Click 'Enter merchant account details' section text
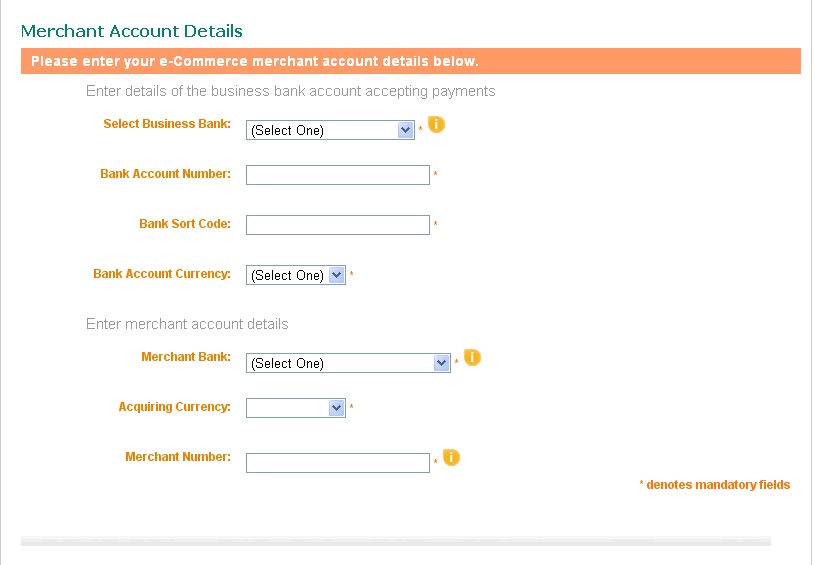This screenshot has width=815, height=565. 187,324
